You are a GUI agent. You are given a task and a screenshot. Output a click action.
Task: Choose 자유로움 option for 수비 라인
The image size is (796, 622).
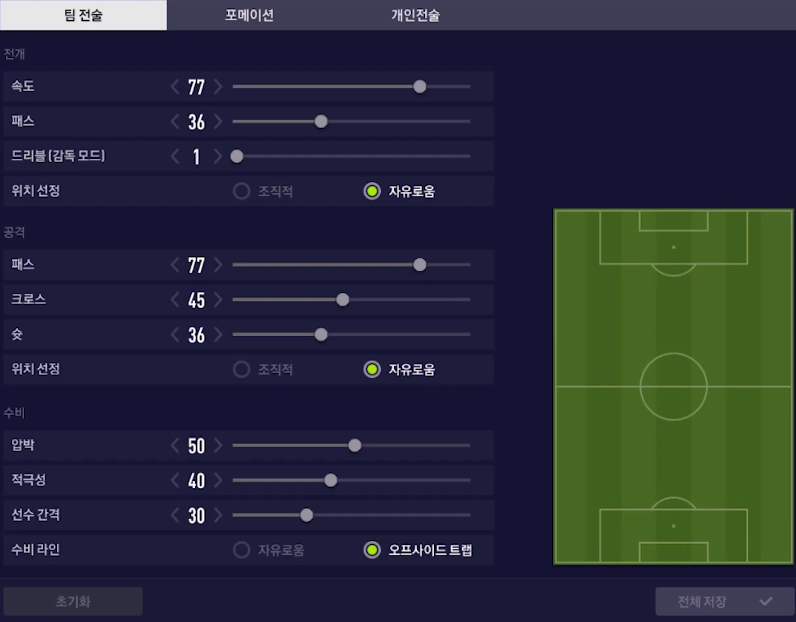tap(241, 549)
